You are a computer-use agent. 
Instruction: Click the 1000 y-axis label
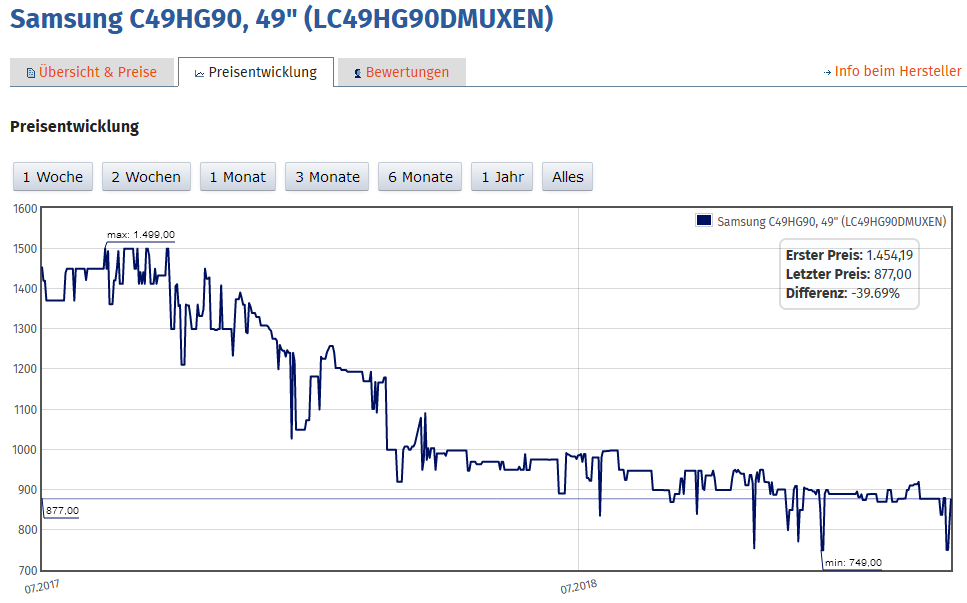tap(25, 449)
